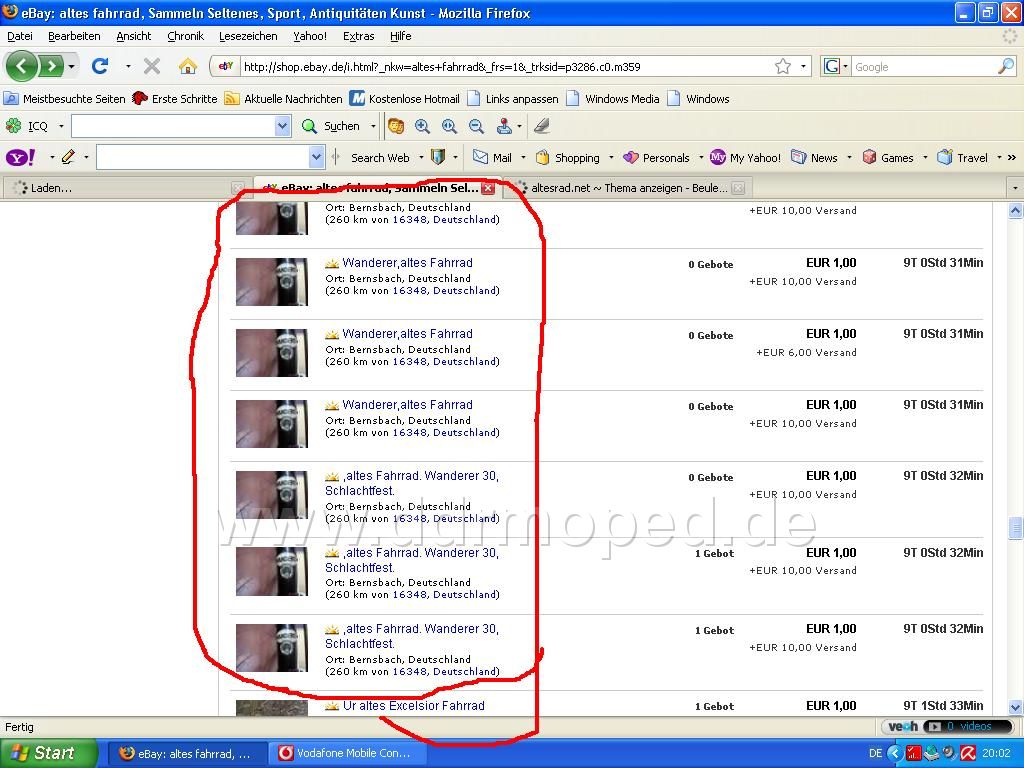Open the Ur altes Excelsior Fahrrad listing
This screenshot has width=1024, height=768.
(413, 706)
